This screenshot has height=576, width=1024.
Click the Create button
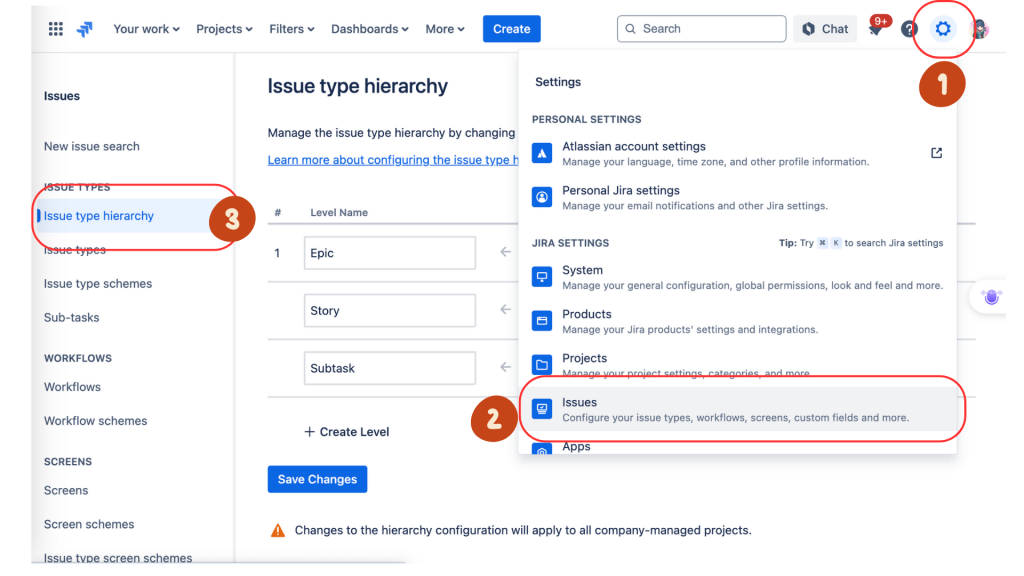511,29
